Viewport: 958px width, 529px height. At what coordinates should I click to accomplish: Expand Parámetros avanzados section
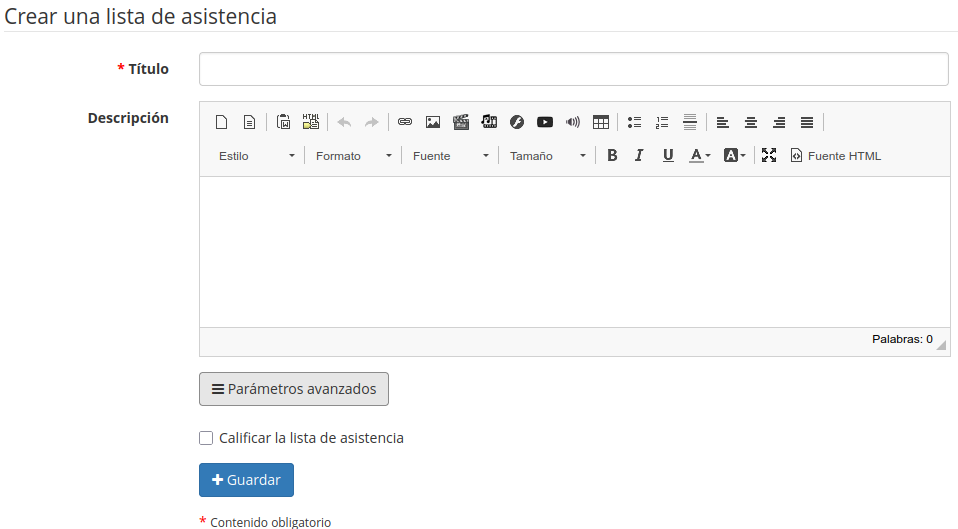(294, 389)
